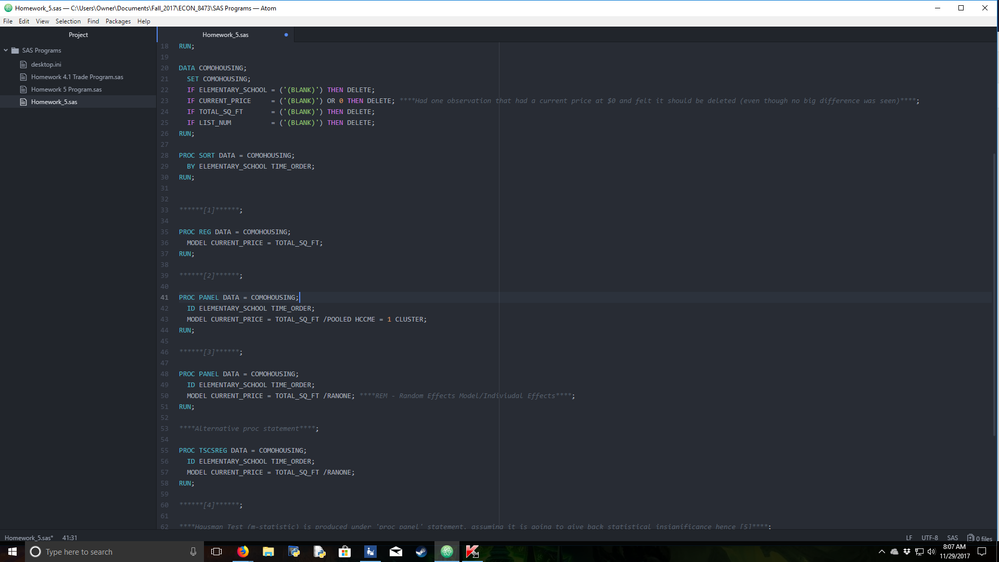Collapse the SAS Programs folder chevron
The image size is (999, 562).
point(6,50)
